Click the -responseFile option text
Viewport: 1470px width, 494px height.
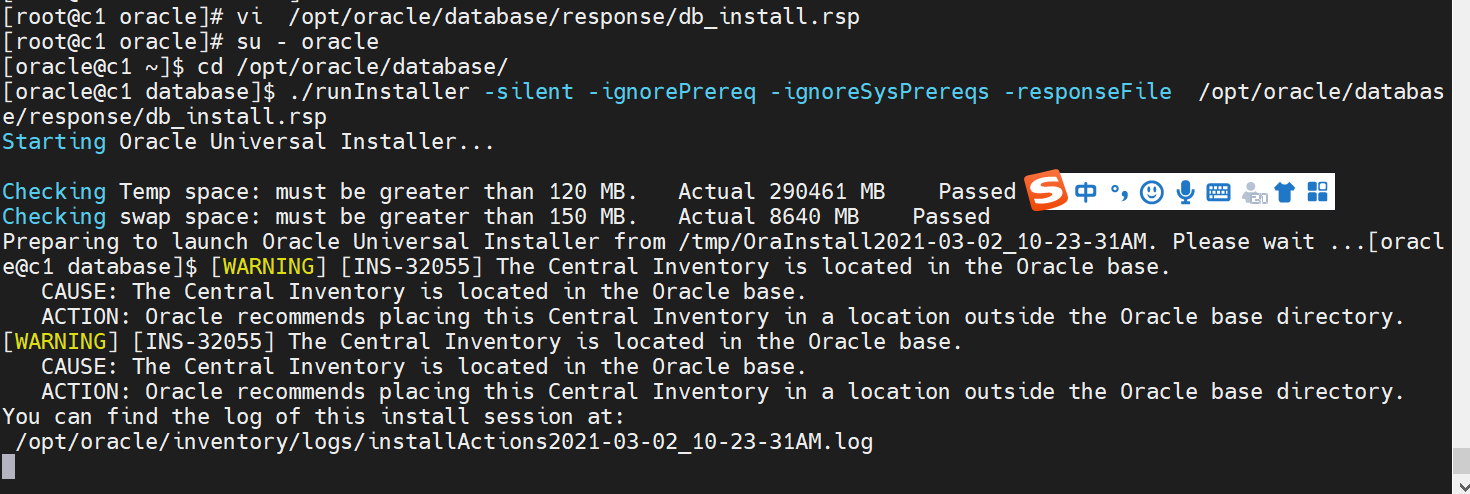click(1087, 92)
